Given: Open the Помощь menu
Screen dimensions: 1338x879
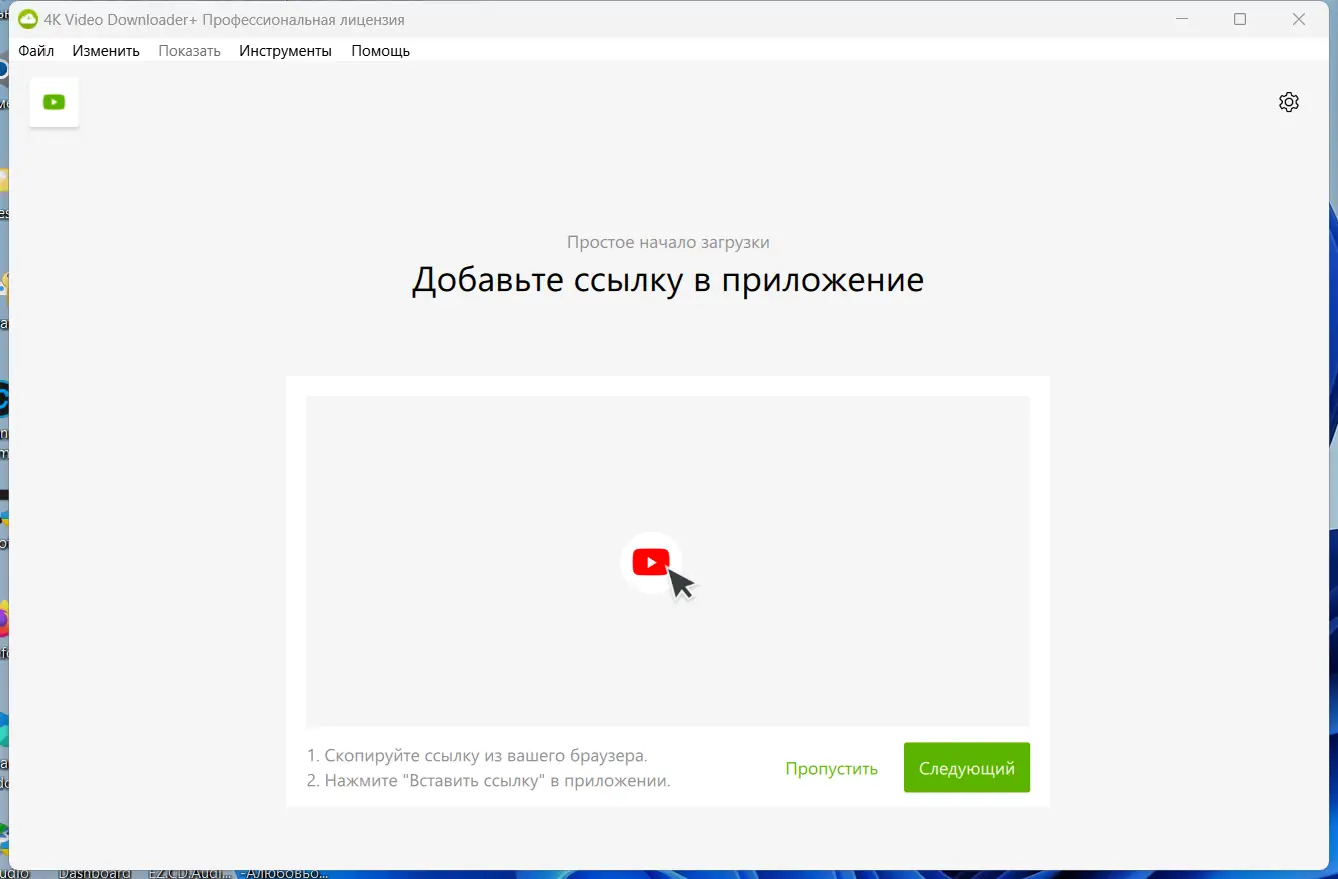Looking at the screenshot, I should coord(380,51).
